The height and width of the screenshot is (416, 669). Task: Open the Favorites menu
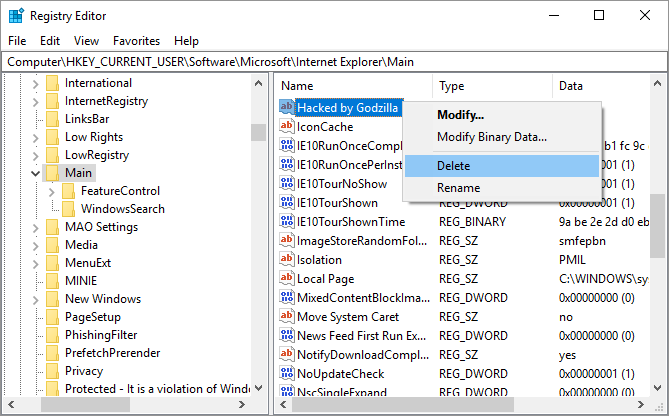click(x=136, y=41)
